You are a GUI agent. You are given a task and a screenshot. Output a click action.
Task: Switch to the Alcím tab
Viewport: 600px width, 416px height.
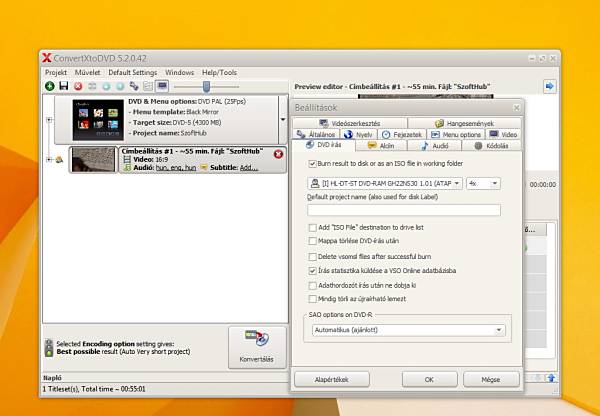pyautogui.click(x=381, y=145)
